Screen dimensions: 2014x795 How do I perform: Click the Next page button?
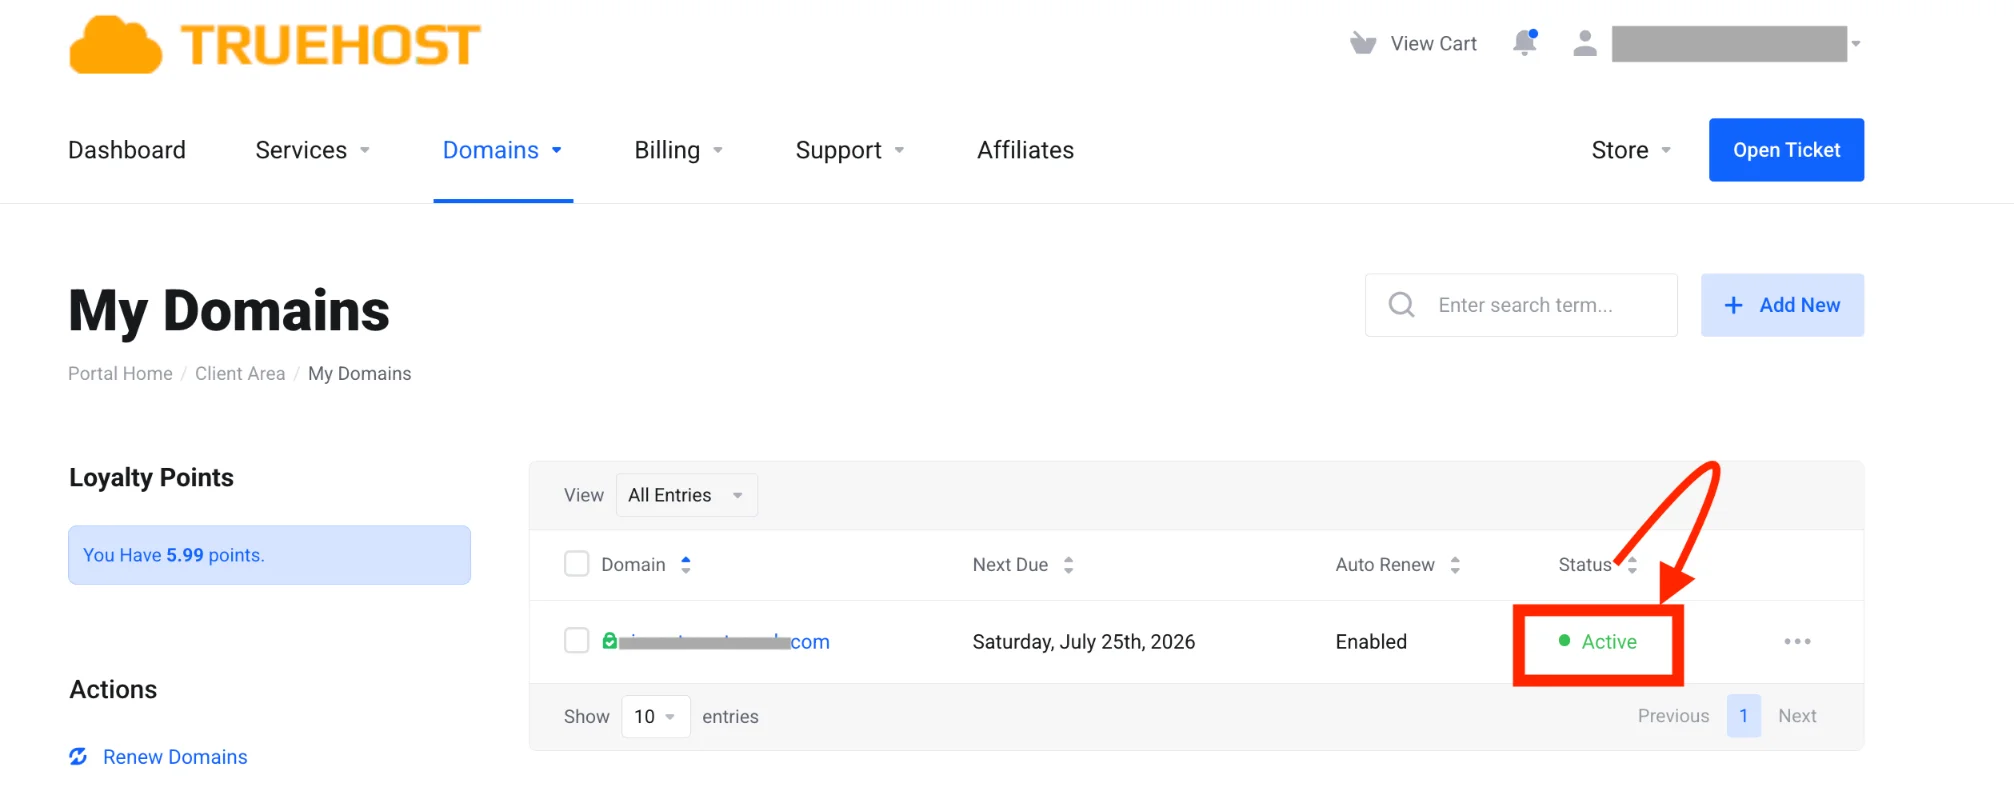[x=1797, y=716]
